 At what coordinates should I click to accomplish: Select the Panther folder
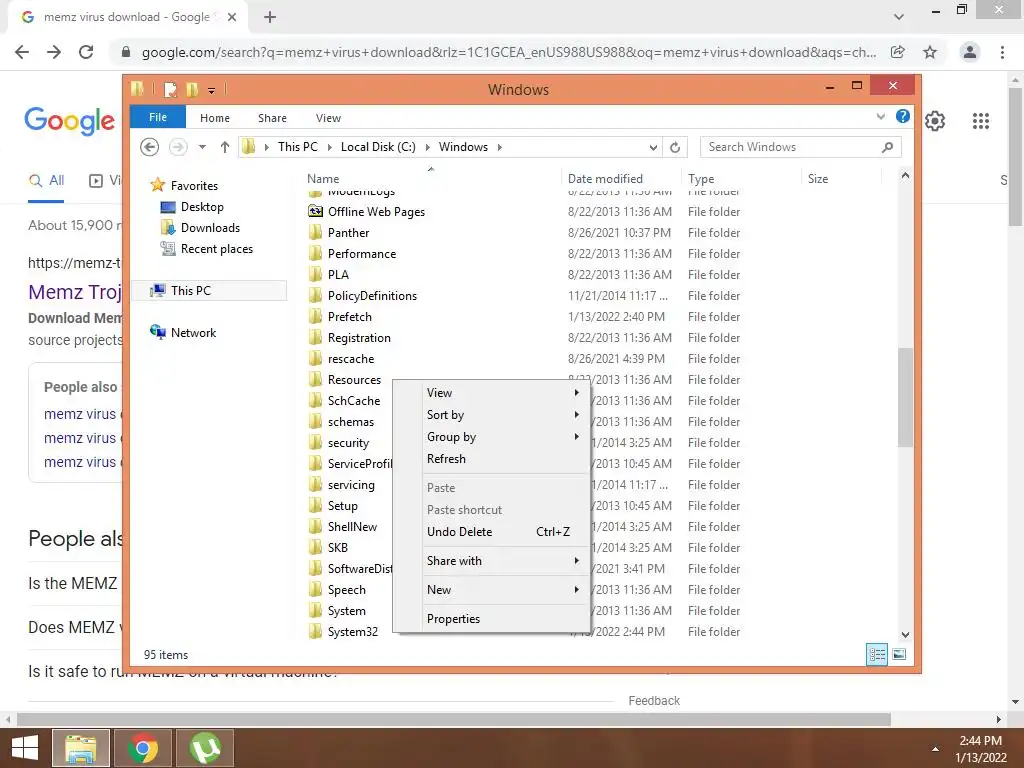(349, 233)
